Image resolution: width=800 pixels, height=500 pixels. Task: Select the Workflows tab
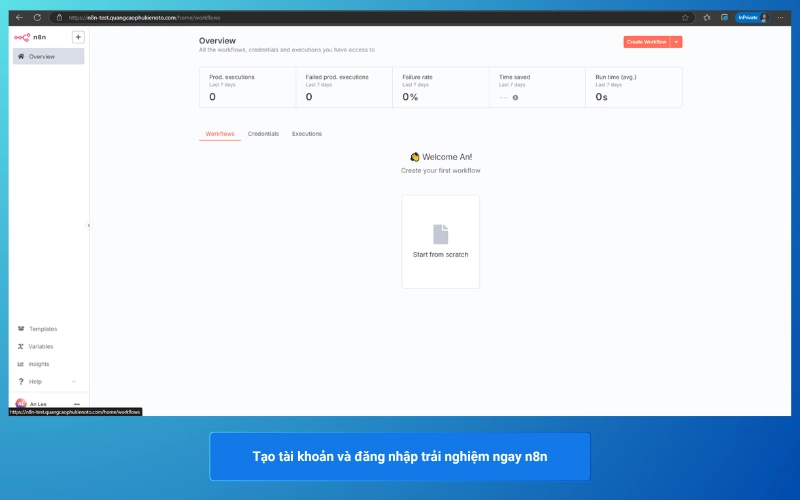coord(220,134)
